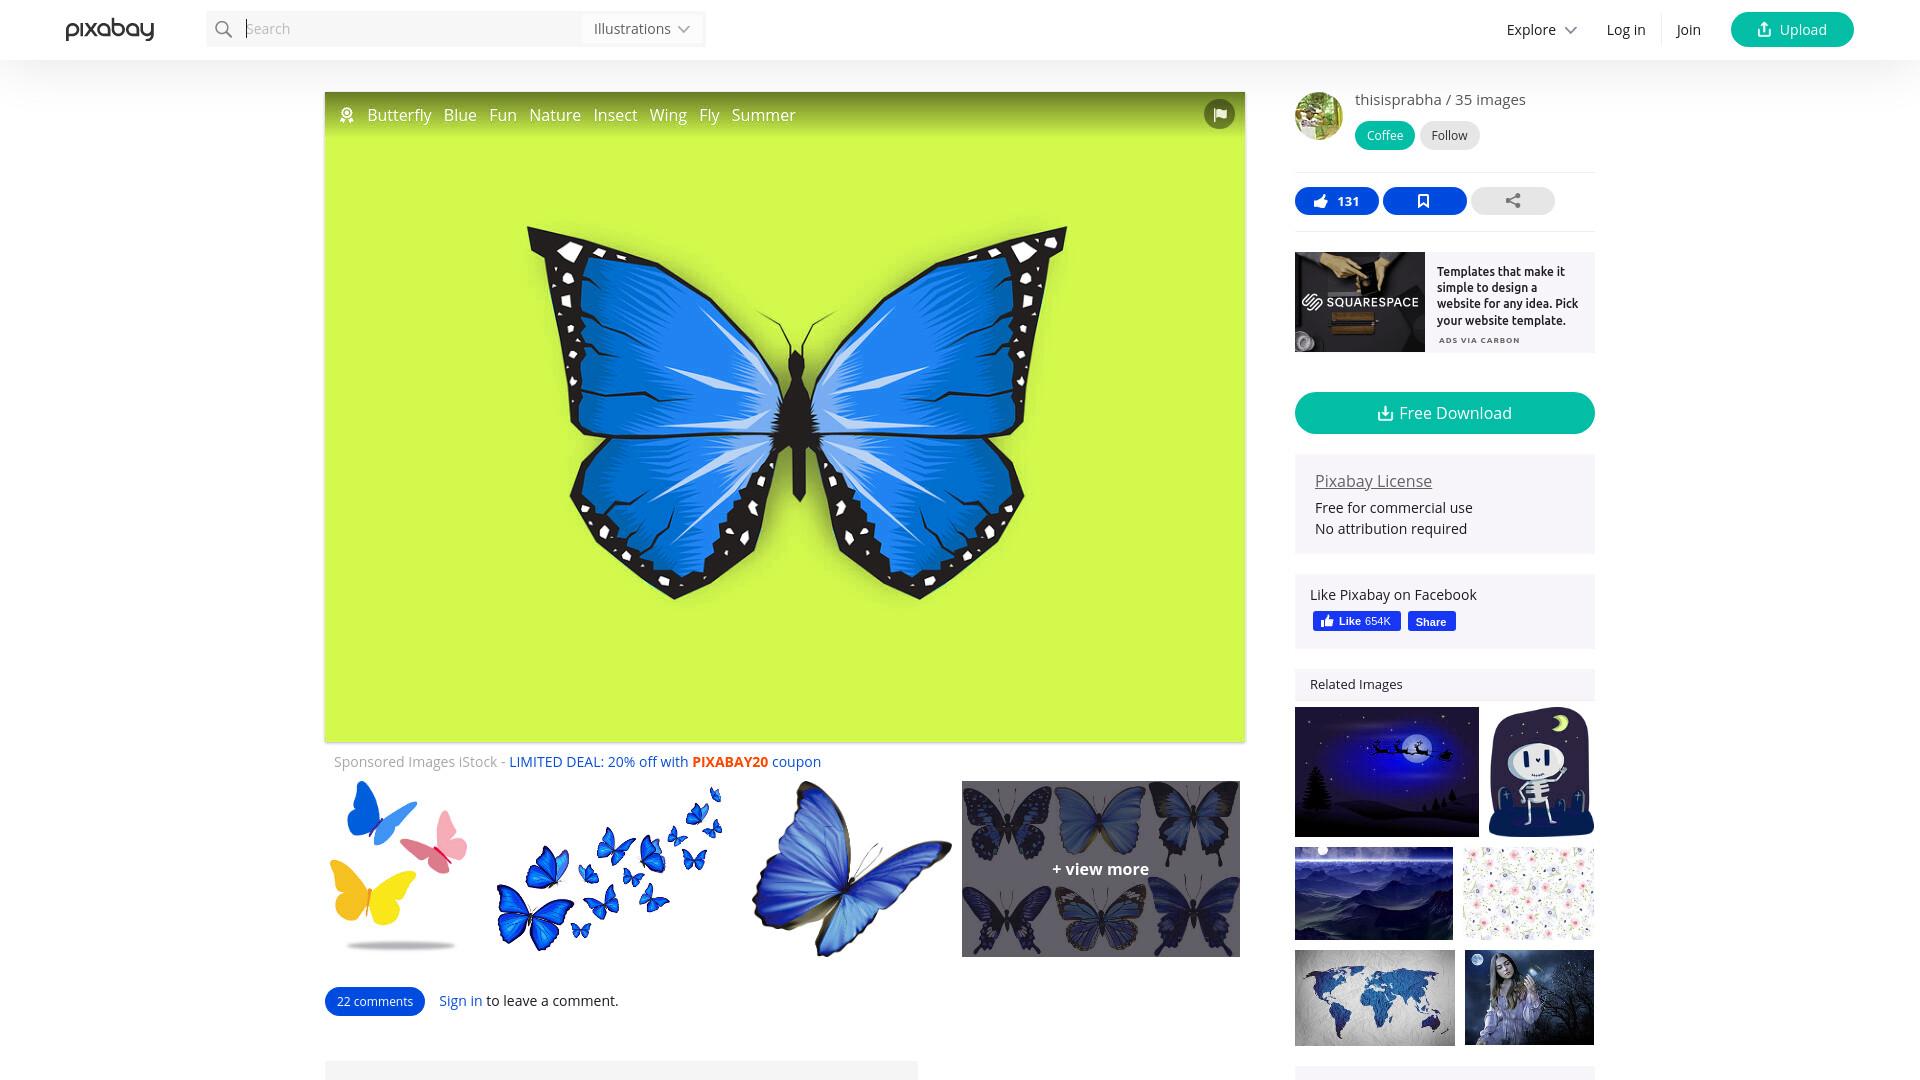This screenshot has height=1080, width=1920.
Task: Toggle Follow for thisisprabha
Action: (x=1449, y=136)
